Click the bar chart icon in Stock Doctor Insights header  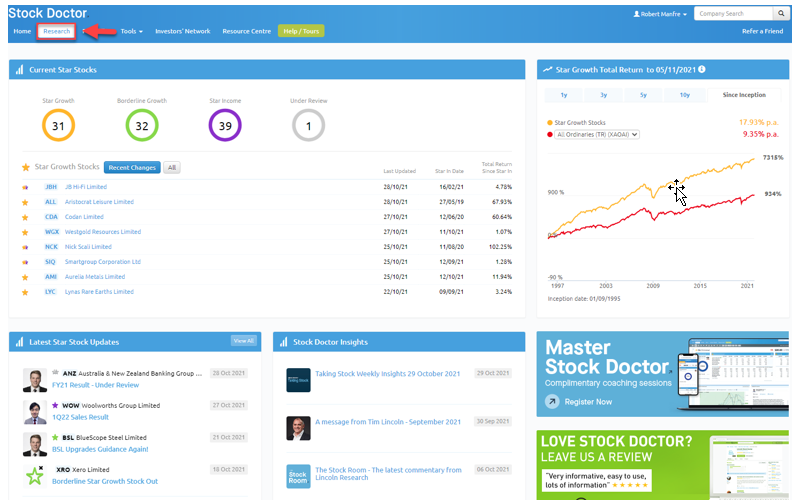[x=283, y=342]
